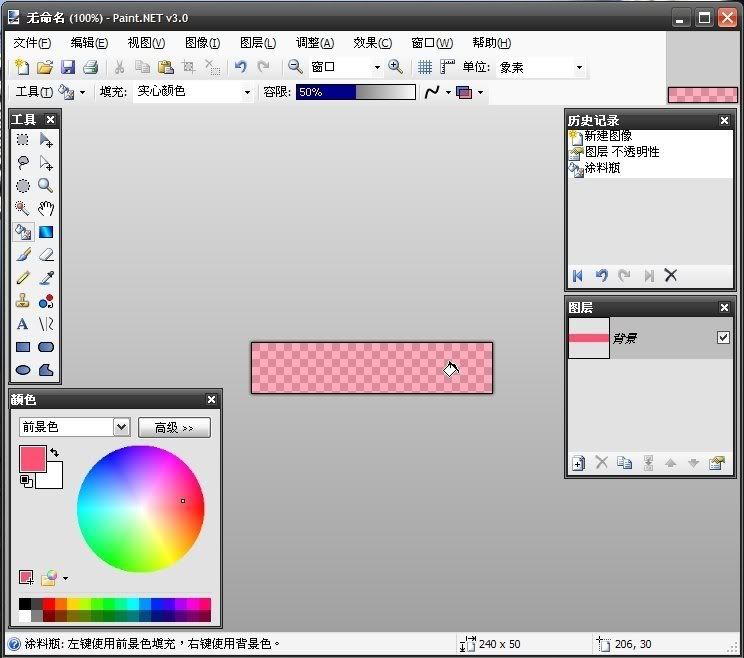The height and width of the screenshot is (658, 744).
Task: Select the Paint Bucket tool in toolbox
Action: 22,232
